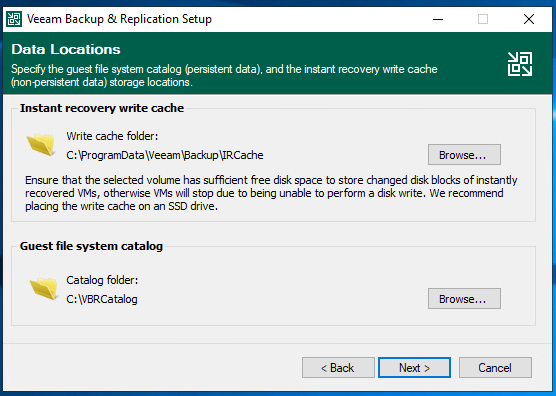
Task: Browse for a write cache folder
Action: point(464,155)
